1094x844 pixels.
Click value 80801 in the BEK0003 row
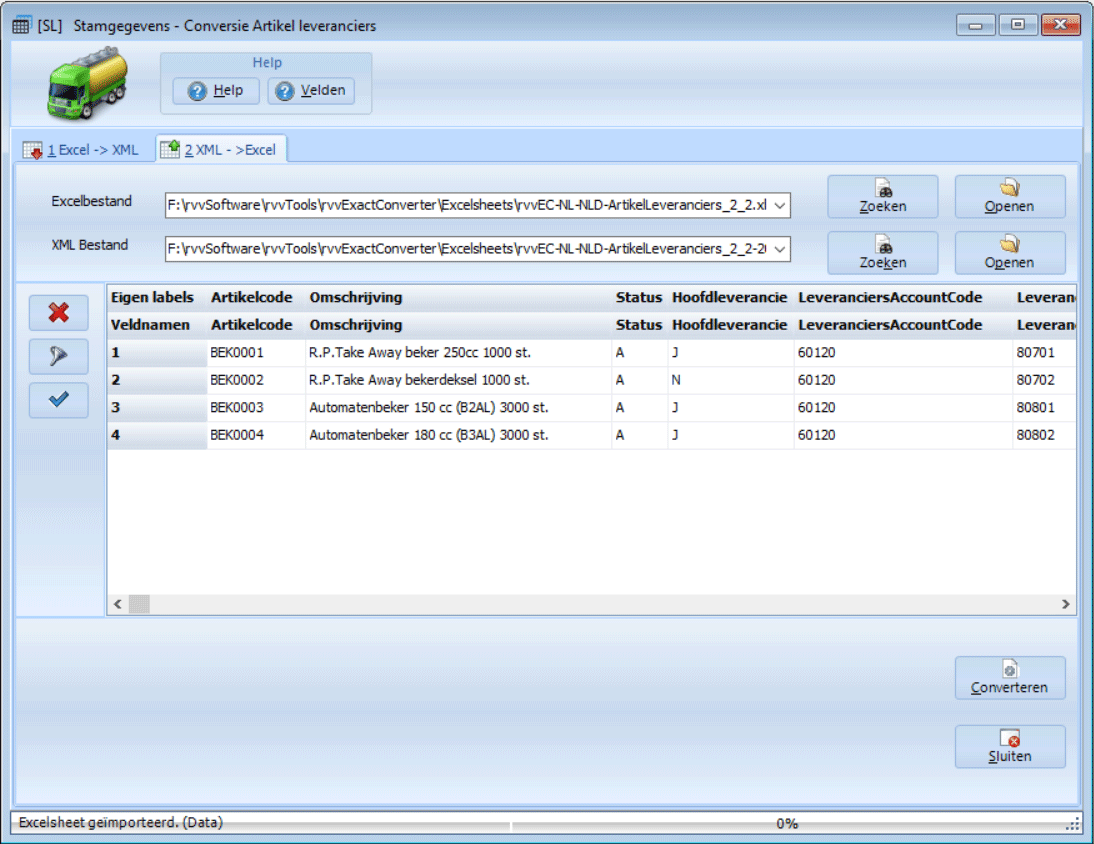(x=1044, y=407)
